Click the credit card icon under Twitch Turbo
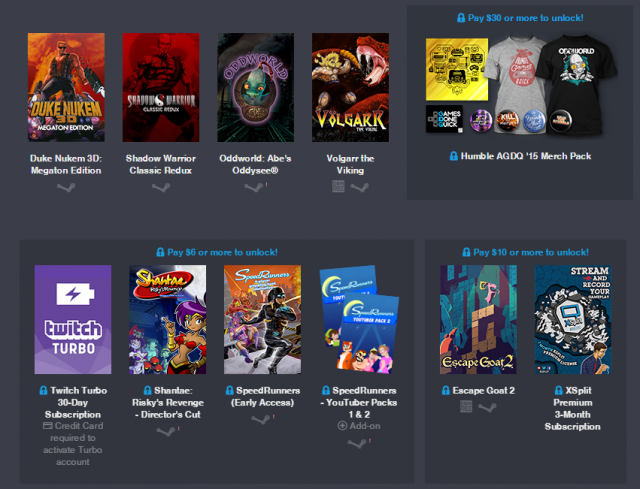Viewport: 640px width, 489px height. click(47, 425)
